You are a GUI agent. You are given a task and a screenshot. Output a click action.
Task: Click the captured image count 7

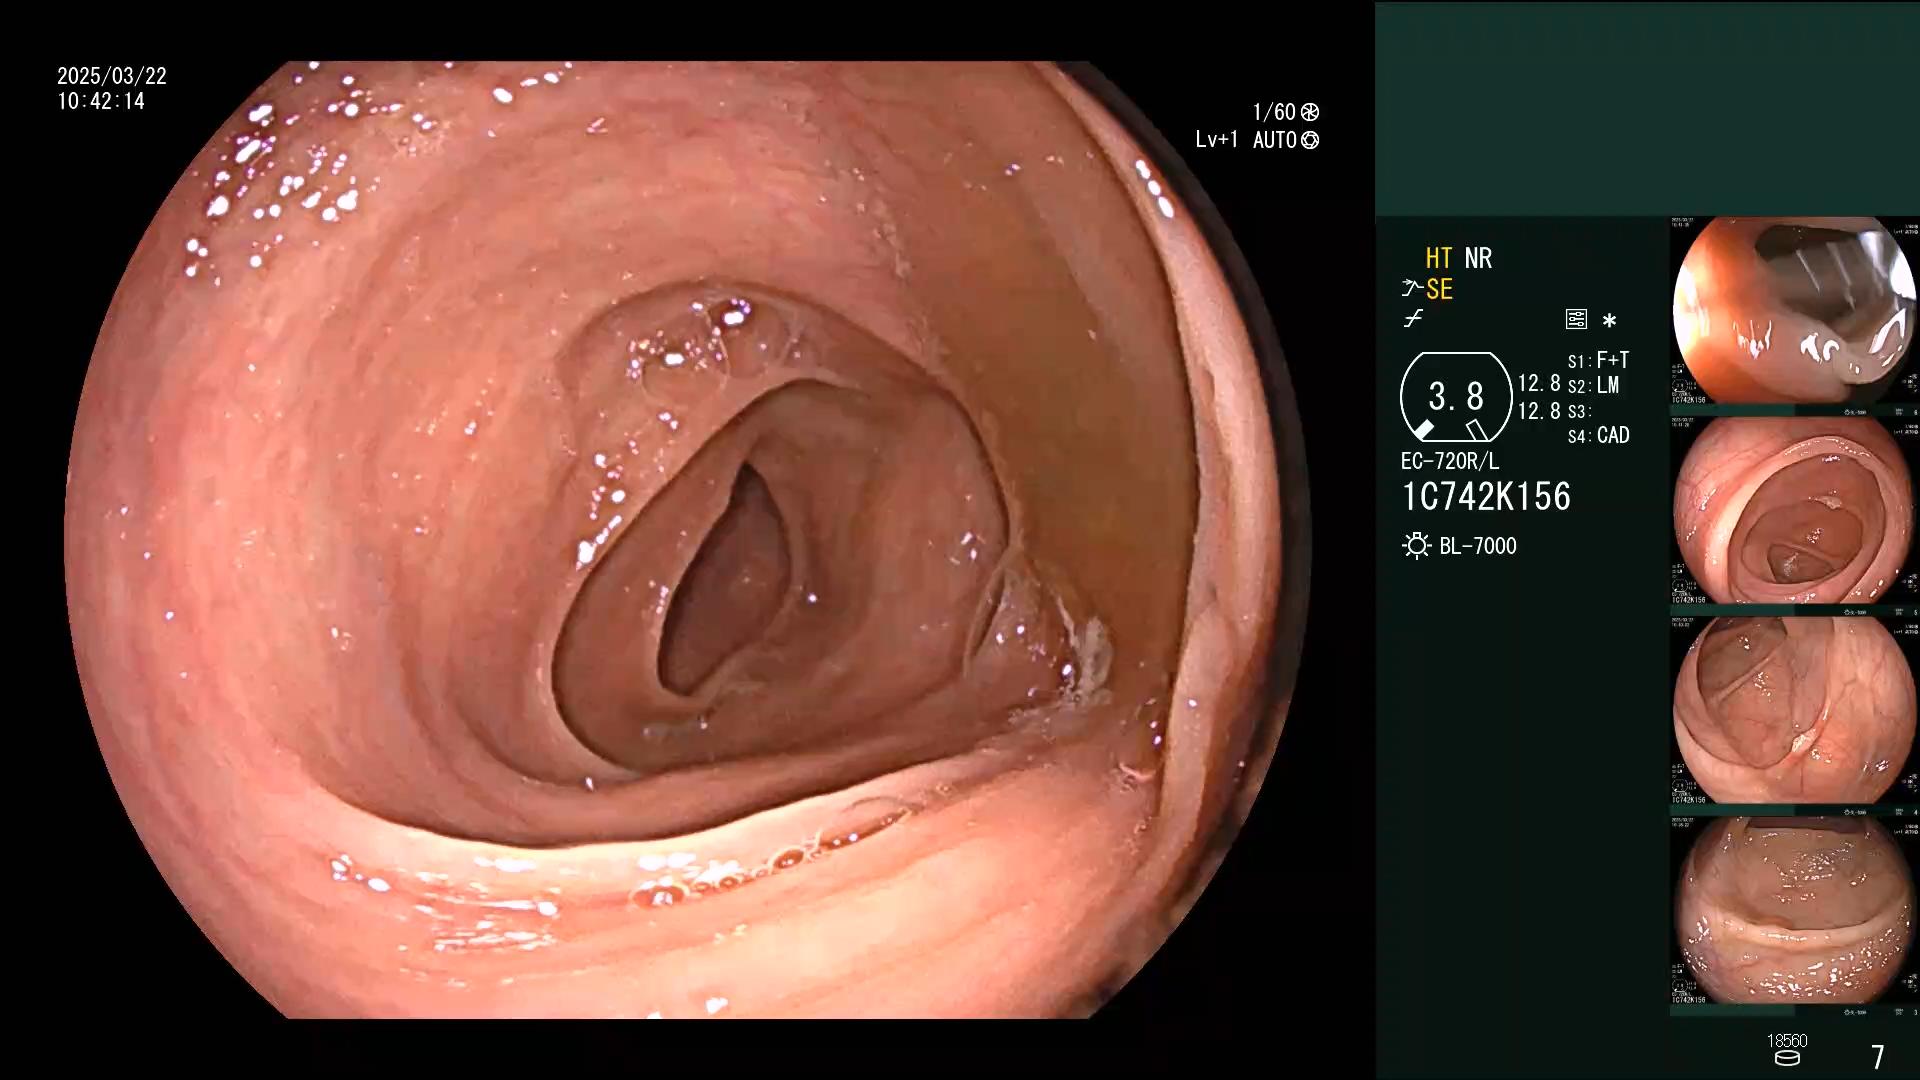click(1877, 1057)
